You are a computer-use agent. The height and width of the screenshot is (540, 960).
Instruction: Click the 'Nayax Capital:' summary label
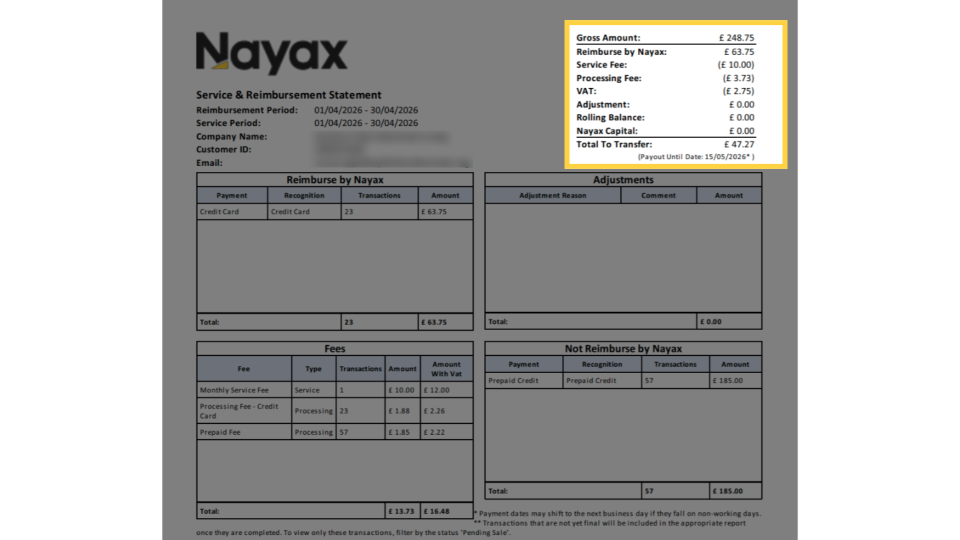607,131
